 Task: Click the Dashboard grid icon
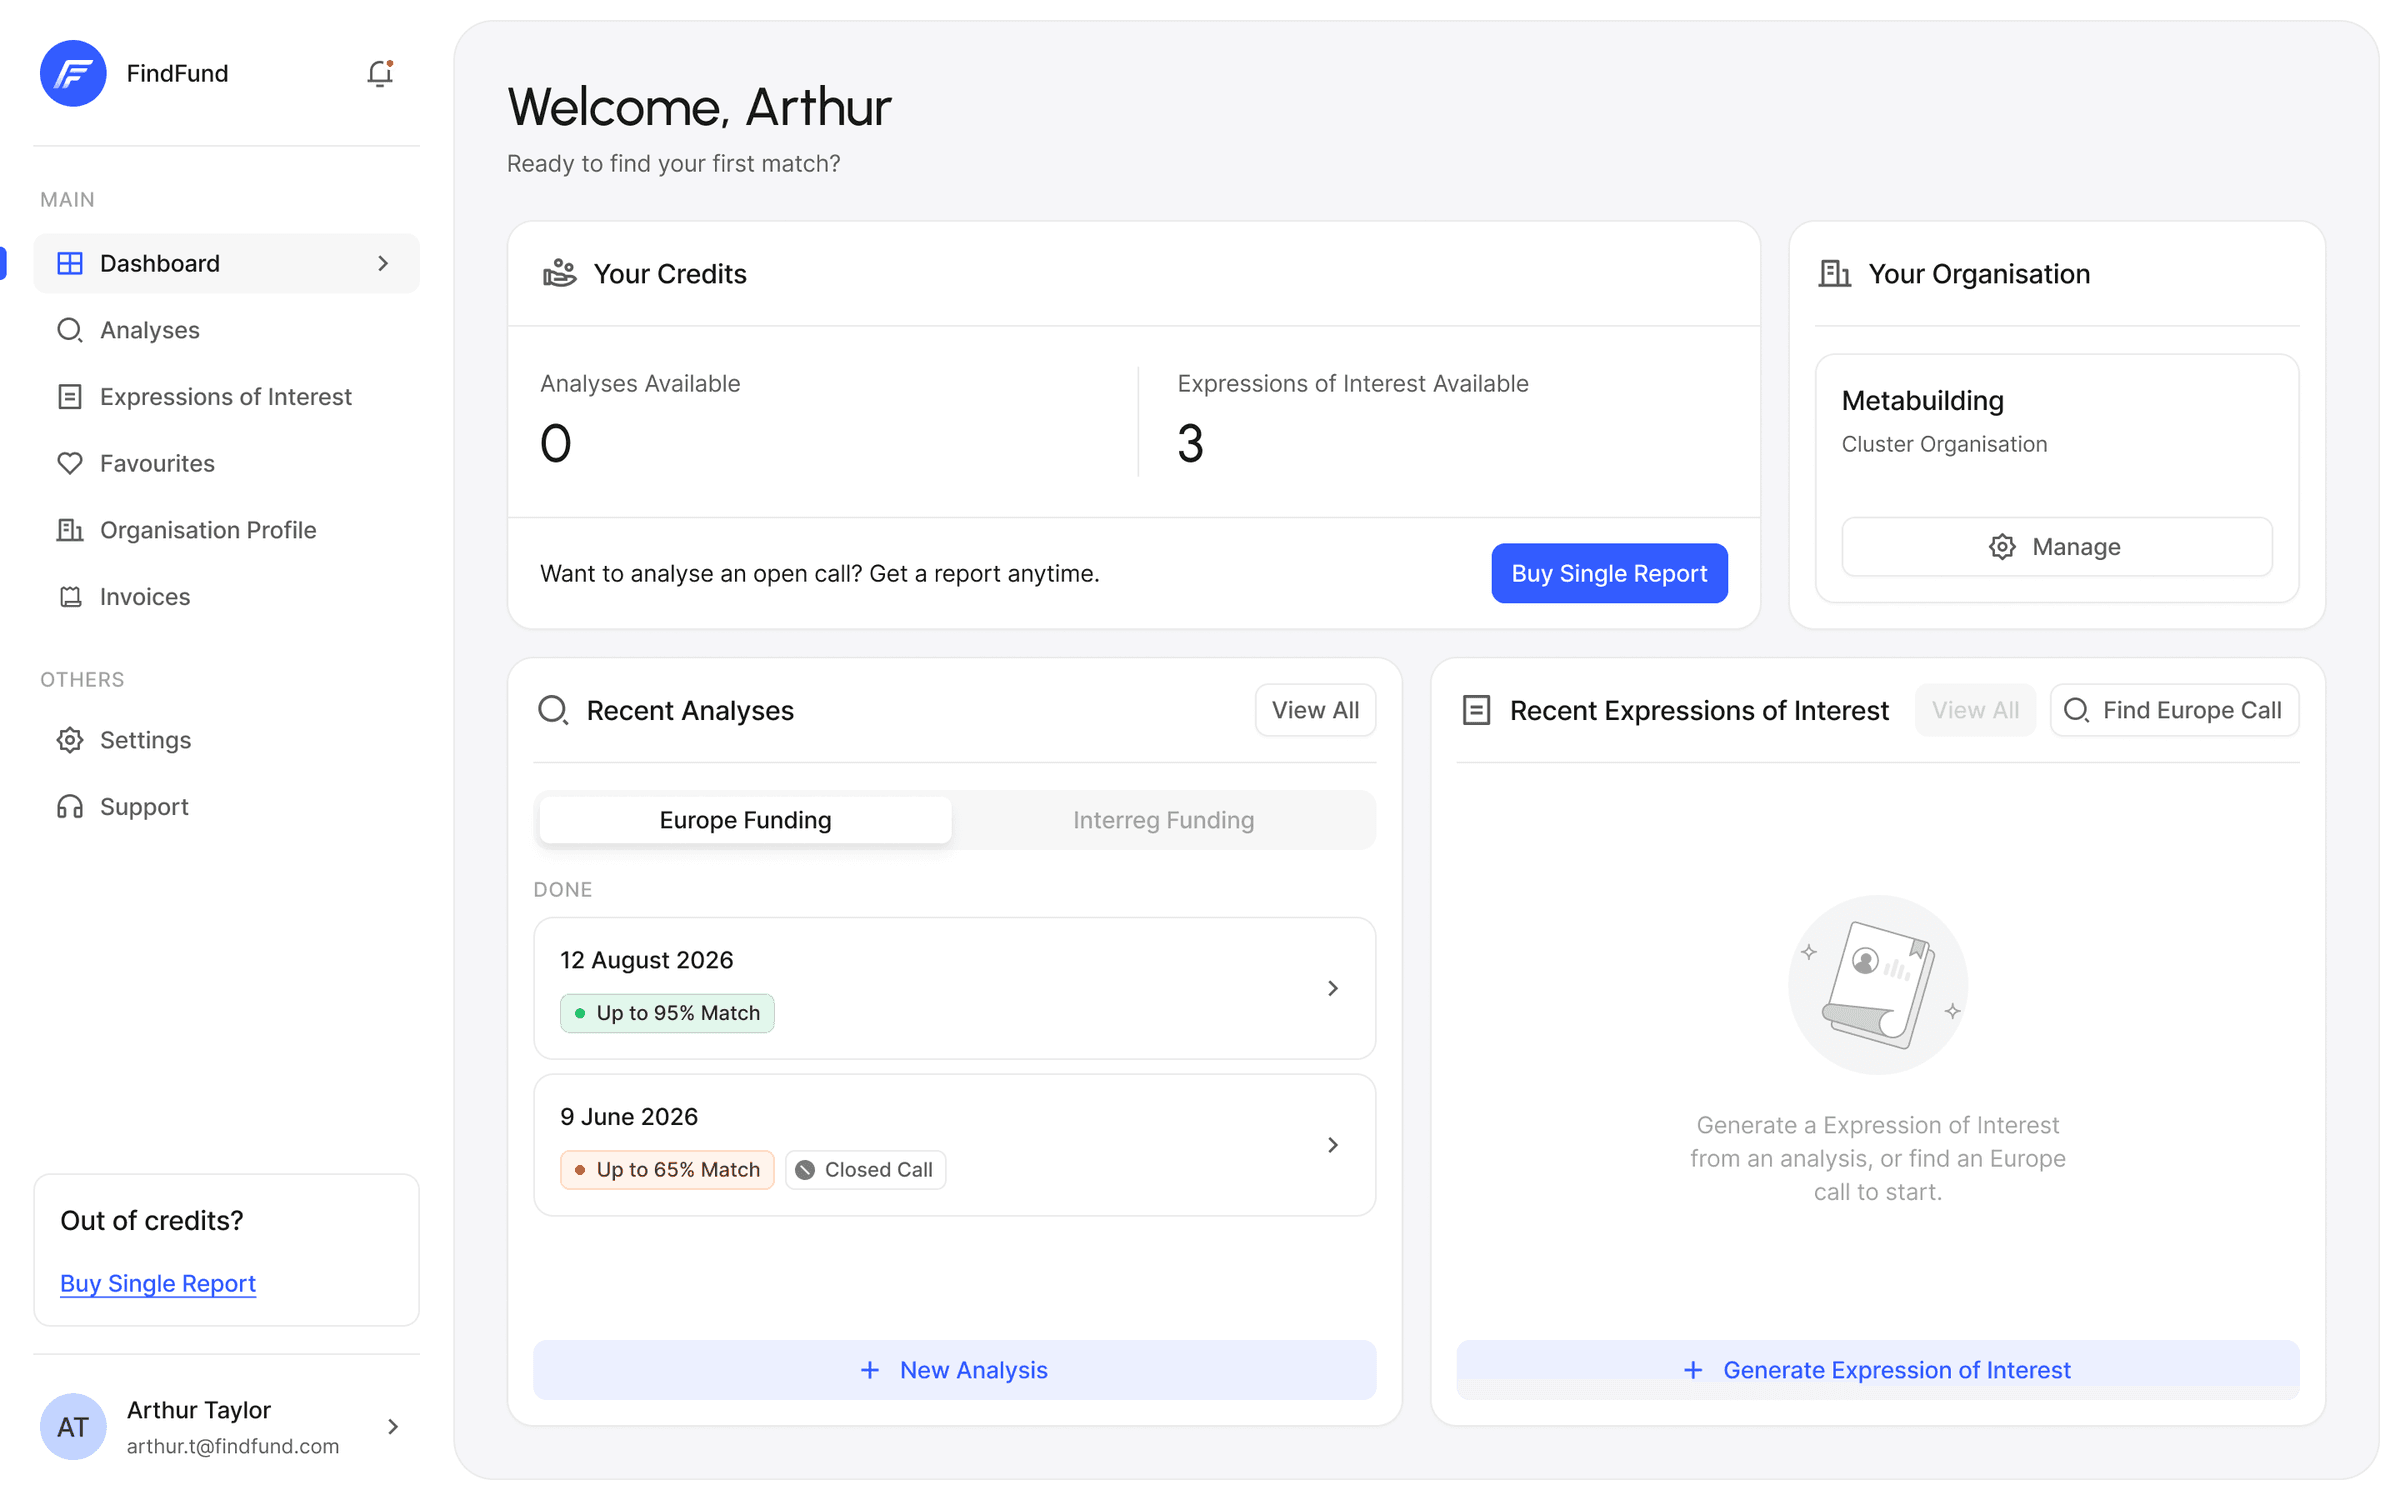click(70, 263)
